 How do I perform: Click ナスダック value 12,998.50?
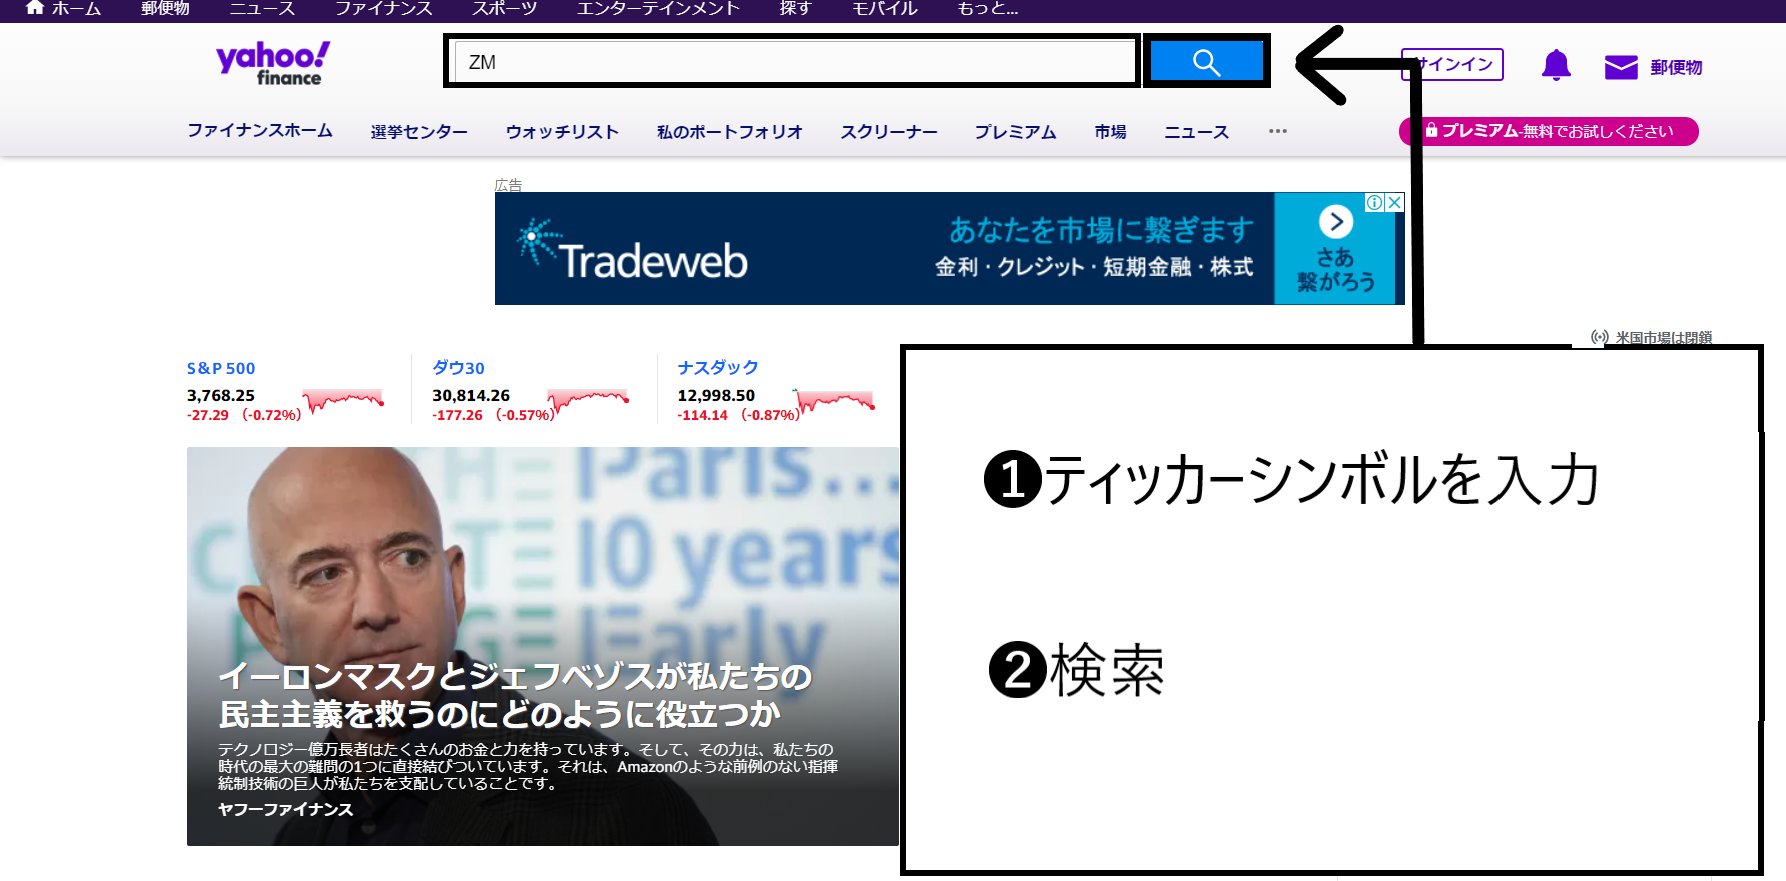coord(716,396)
